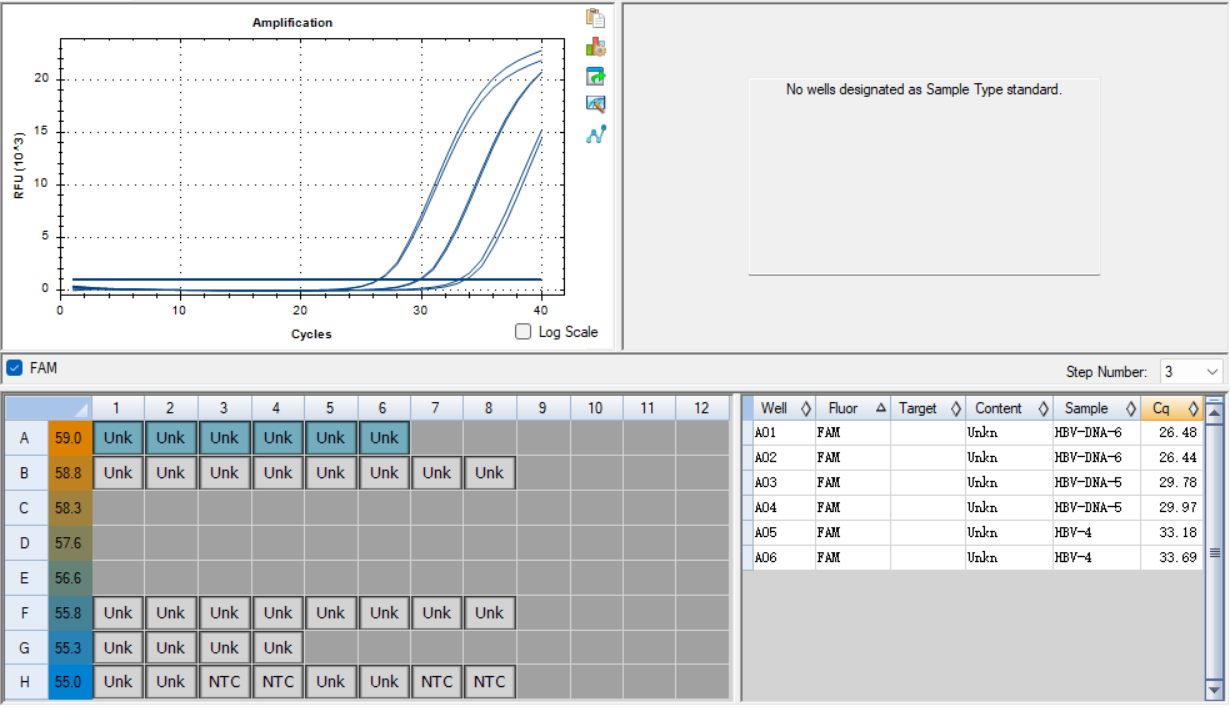
Task: Click Cq value 33.69
Action: pos(1179,558)
